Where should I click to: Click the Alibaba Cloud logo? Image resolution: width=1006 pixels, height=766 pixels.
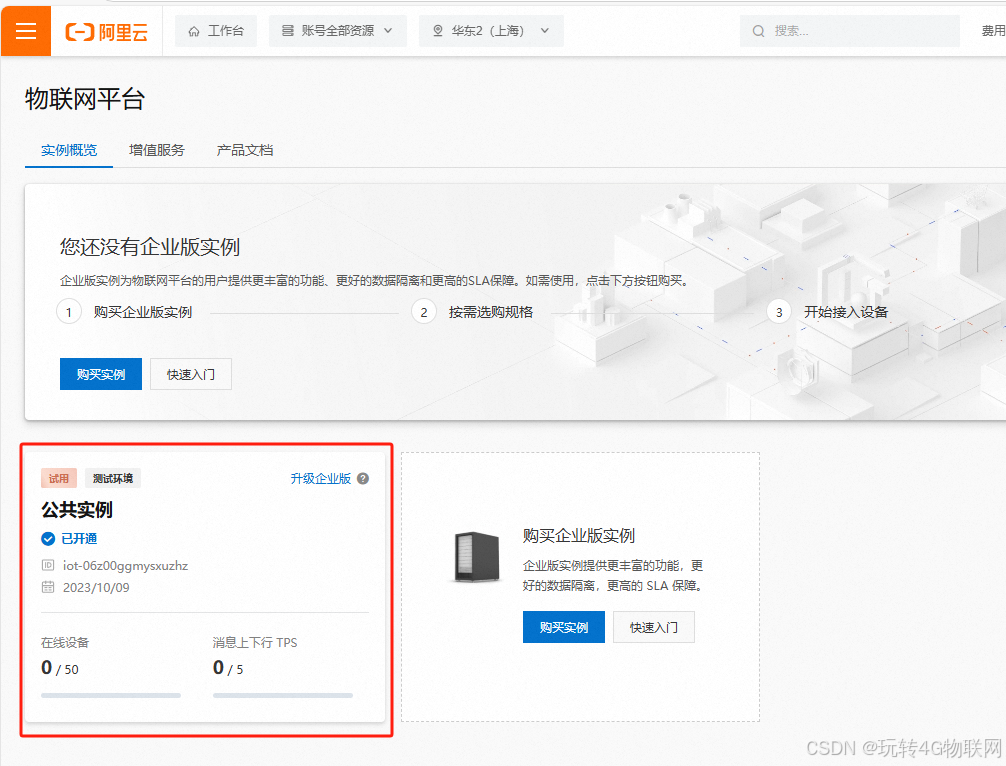pos(107,31)
